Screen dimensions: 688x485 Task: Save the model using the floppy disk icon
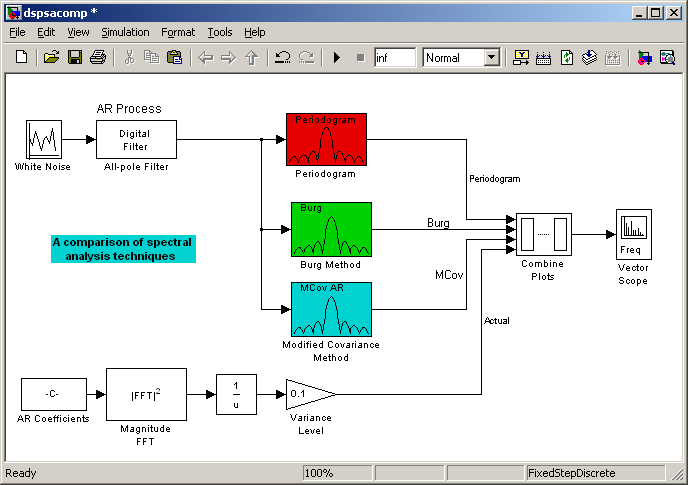[x=75, y=58]
